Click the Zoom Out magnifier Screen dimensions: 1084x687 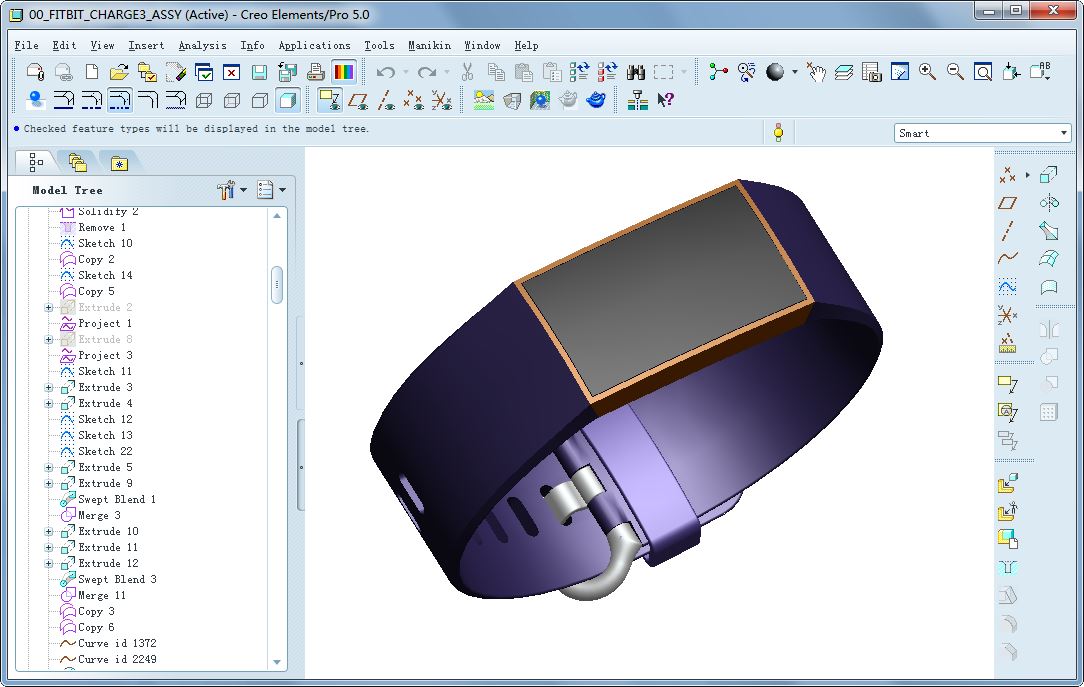coord(955,72)
